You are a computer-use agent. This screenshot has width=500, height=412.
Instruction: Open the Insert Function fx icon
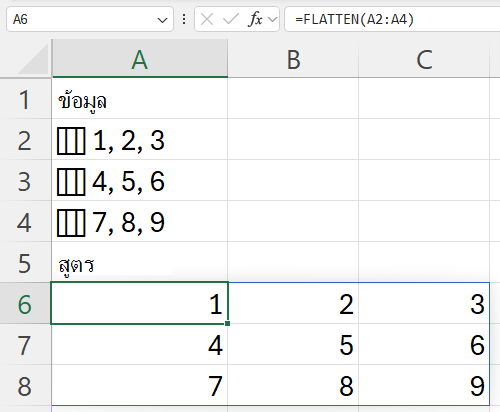(x=255, y=19)
